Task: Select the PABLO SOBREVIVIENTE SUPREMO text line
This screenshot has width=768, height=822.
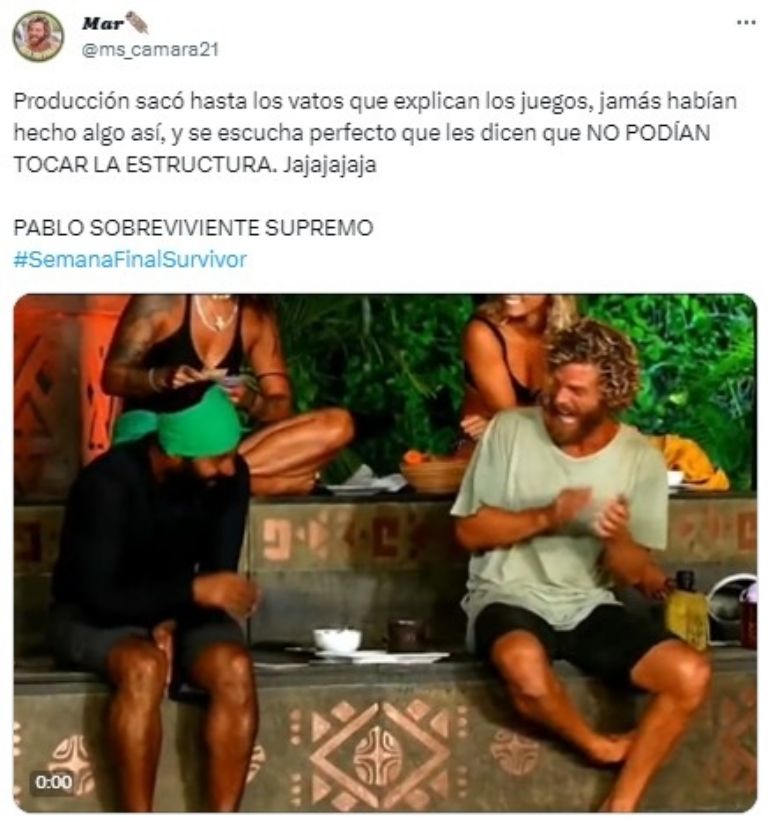Action: tap(193, 228)
